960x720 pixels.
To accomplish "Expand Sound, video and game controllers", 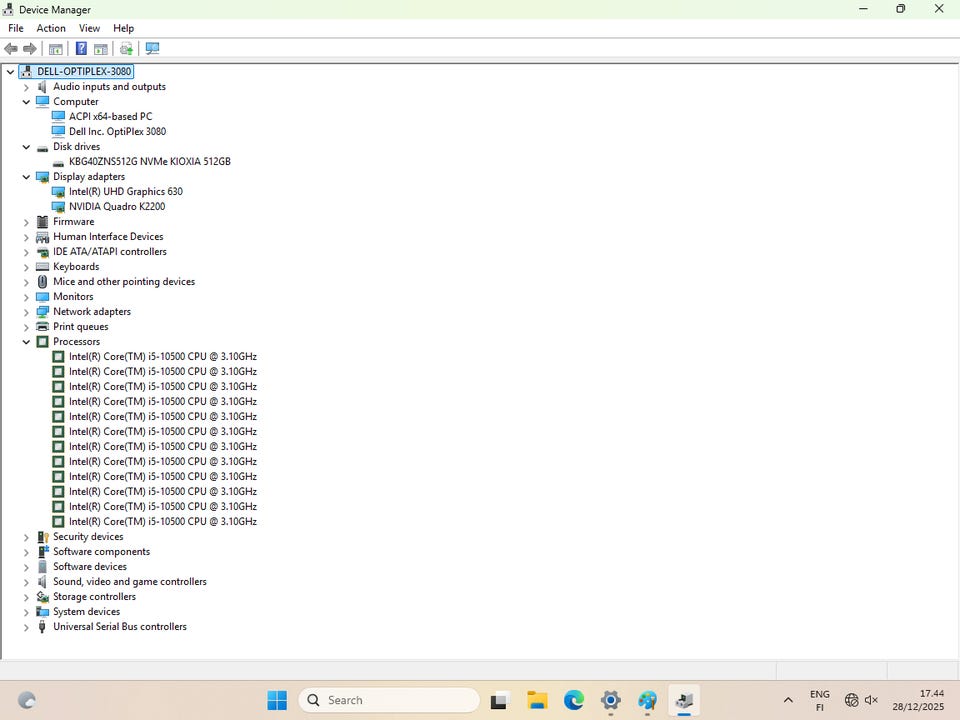I will click(26, 582).
